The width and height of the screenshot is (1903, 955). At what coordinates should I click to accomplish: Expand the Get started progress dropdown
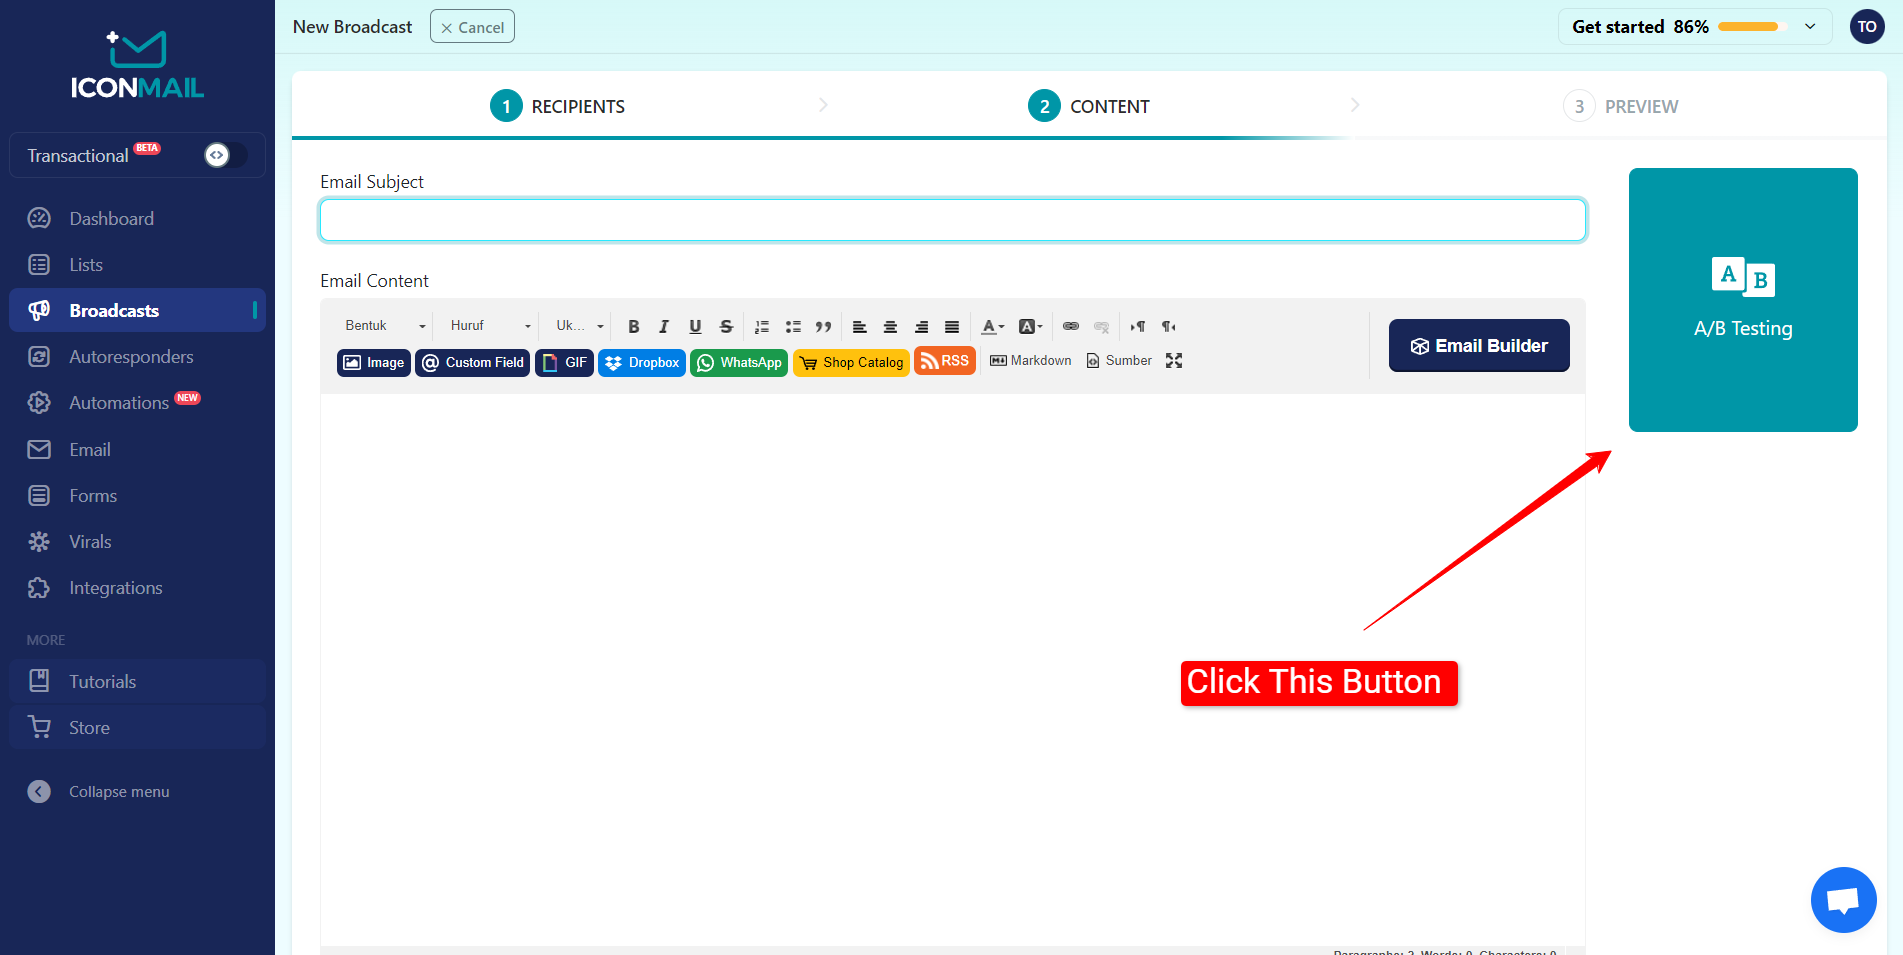click(1809, 27)
